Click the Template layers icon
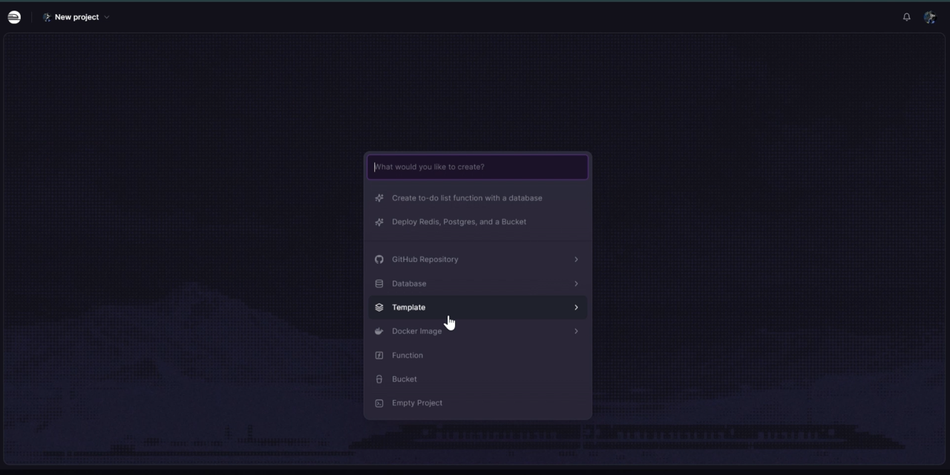The width and height of the screenshot is (950, 475). (379, 307)
